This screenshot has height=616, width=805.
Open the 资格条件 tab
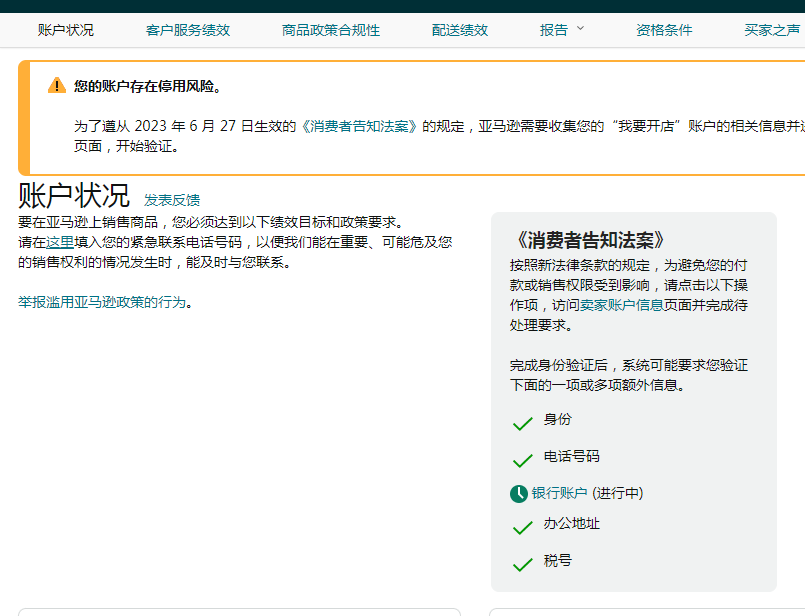pyautogui.click(x=664, y=30)
